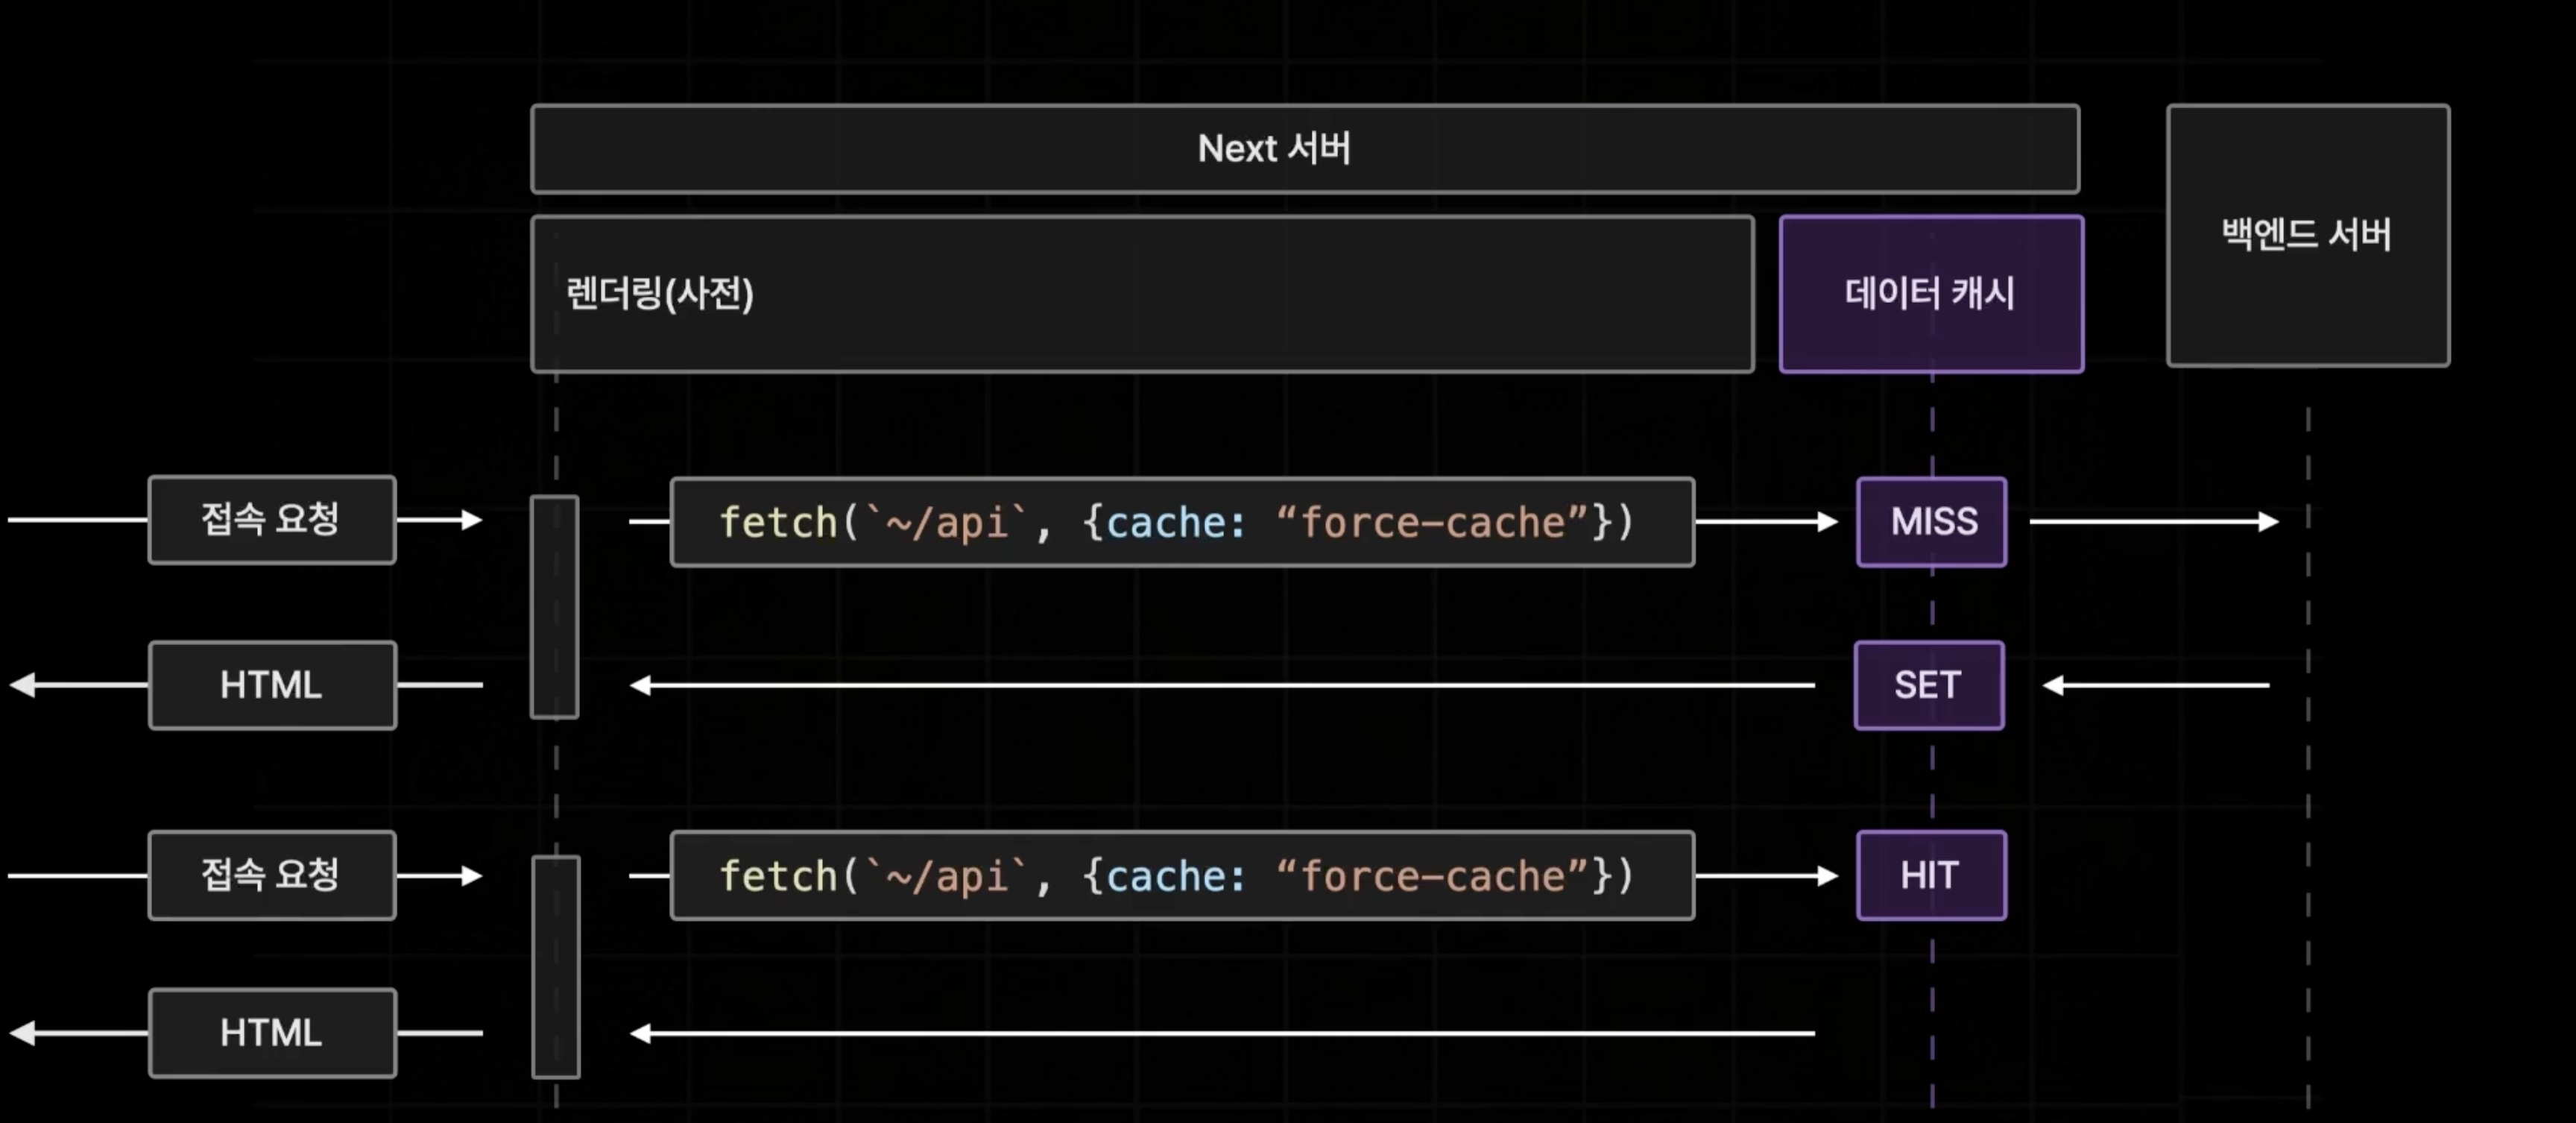
Task: Click the first fetch force-cache code box
Action: pyautogui.click(x=1182, y=522)
